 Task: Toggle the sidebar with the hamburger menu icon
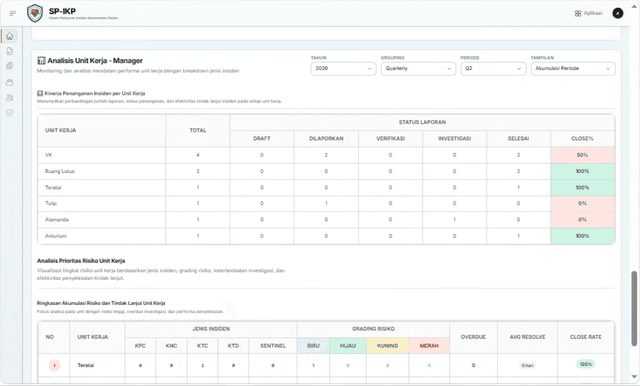[x=13, y=13]
